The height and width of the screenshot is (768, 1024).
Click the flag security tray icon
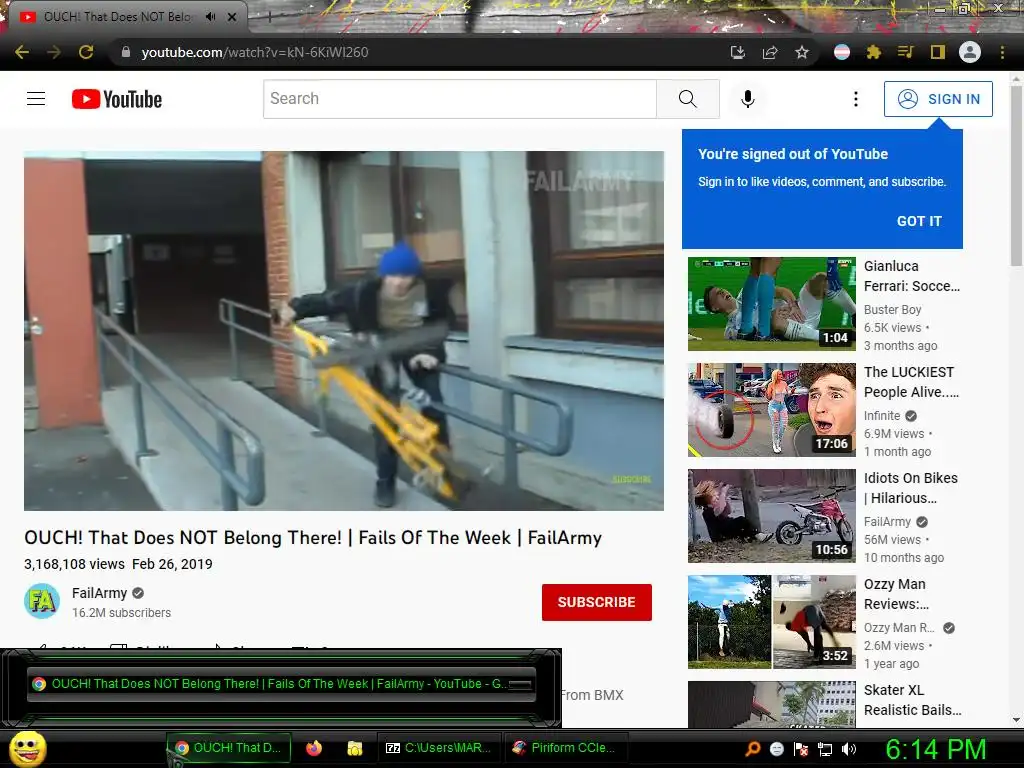801,748
